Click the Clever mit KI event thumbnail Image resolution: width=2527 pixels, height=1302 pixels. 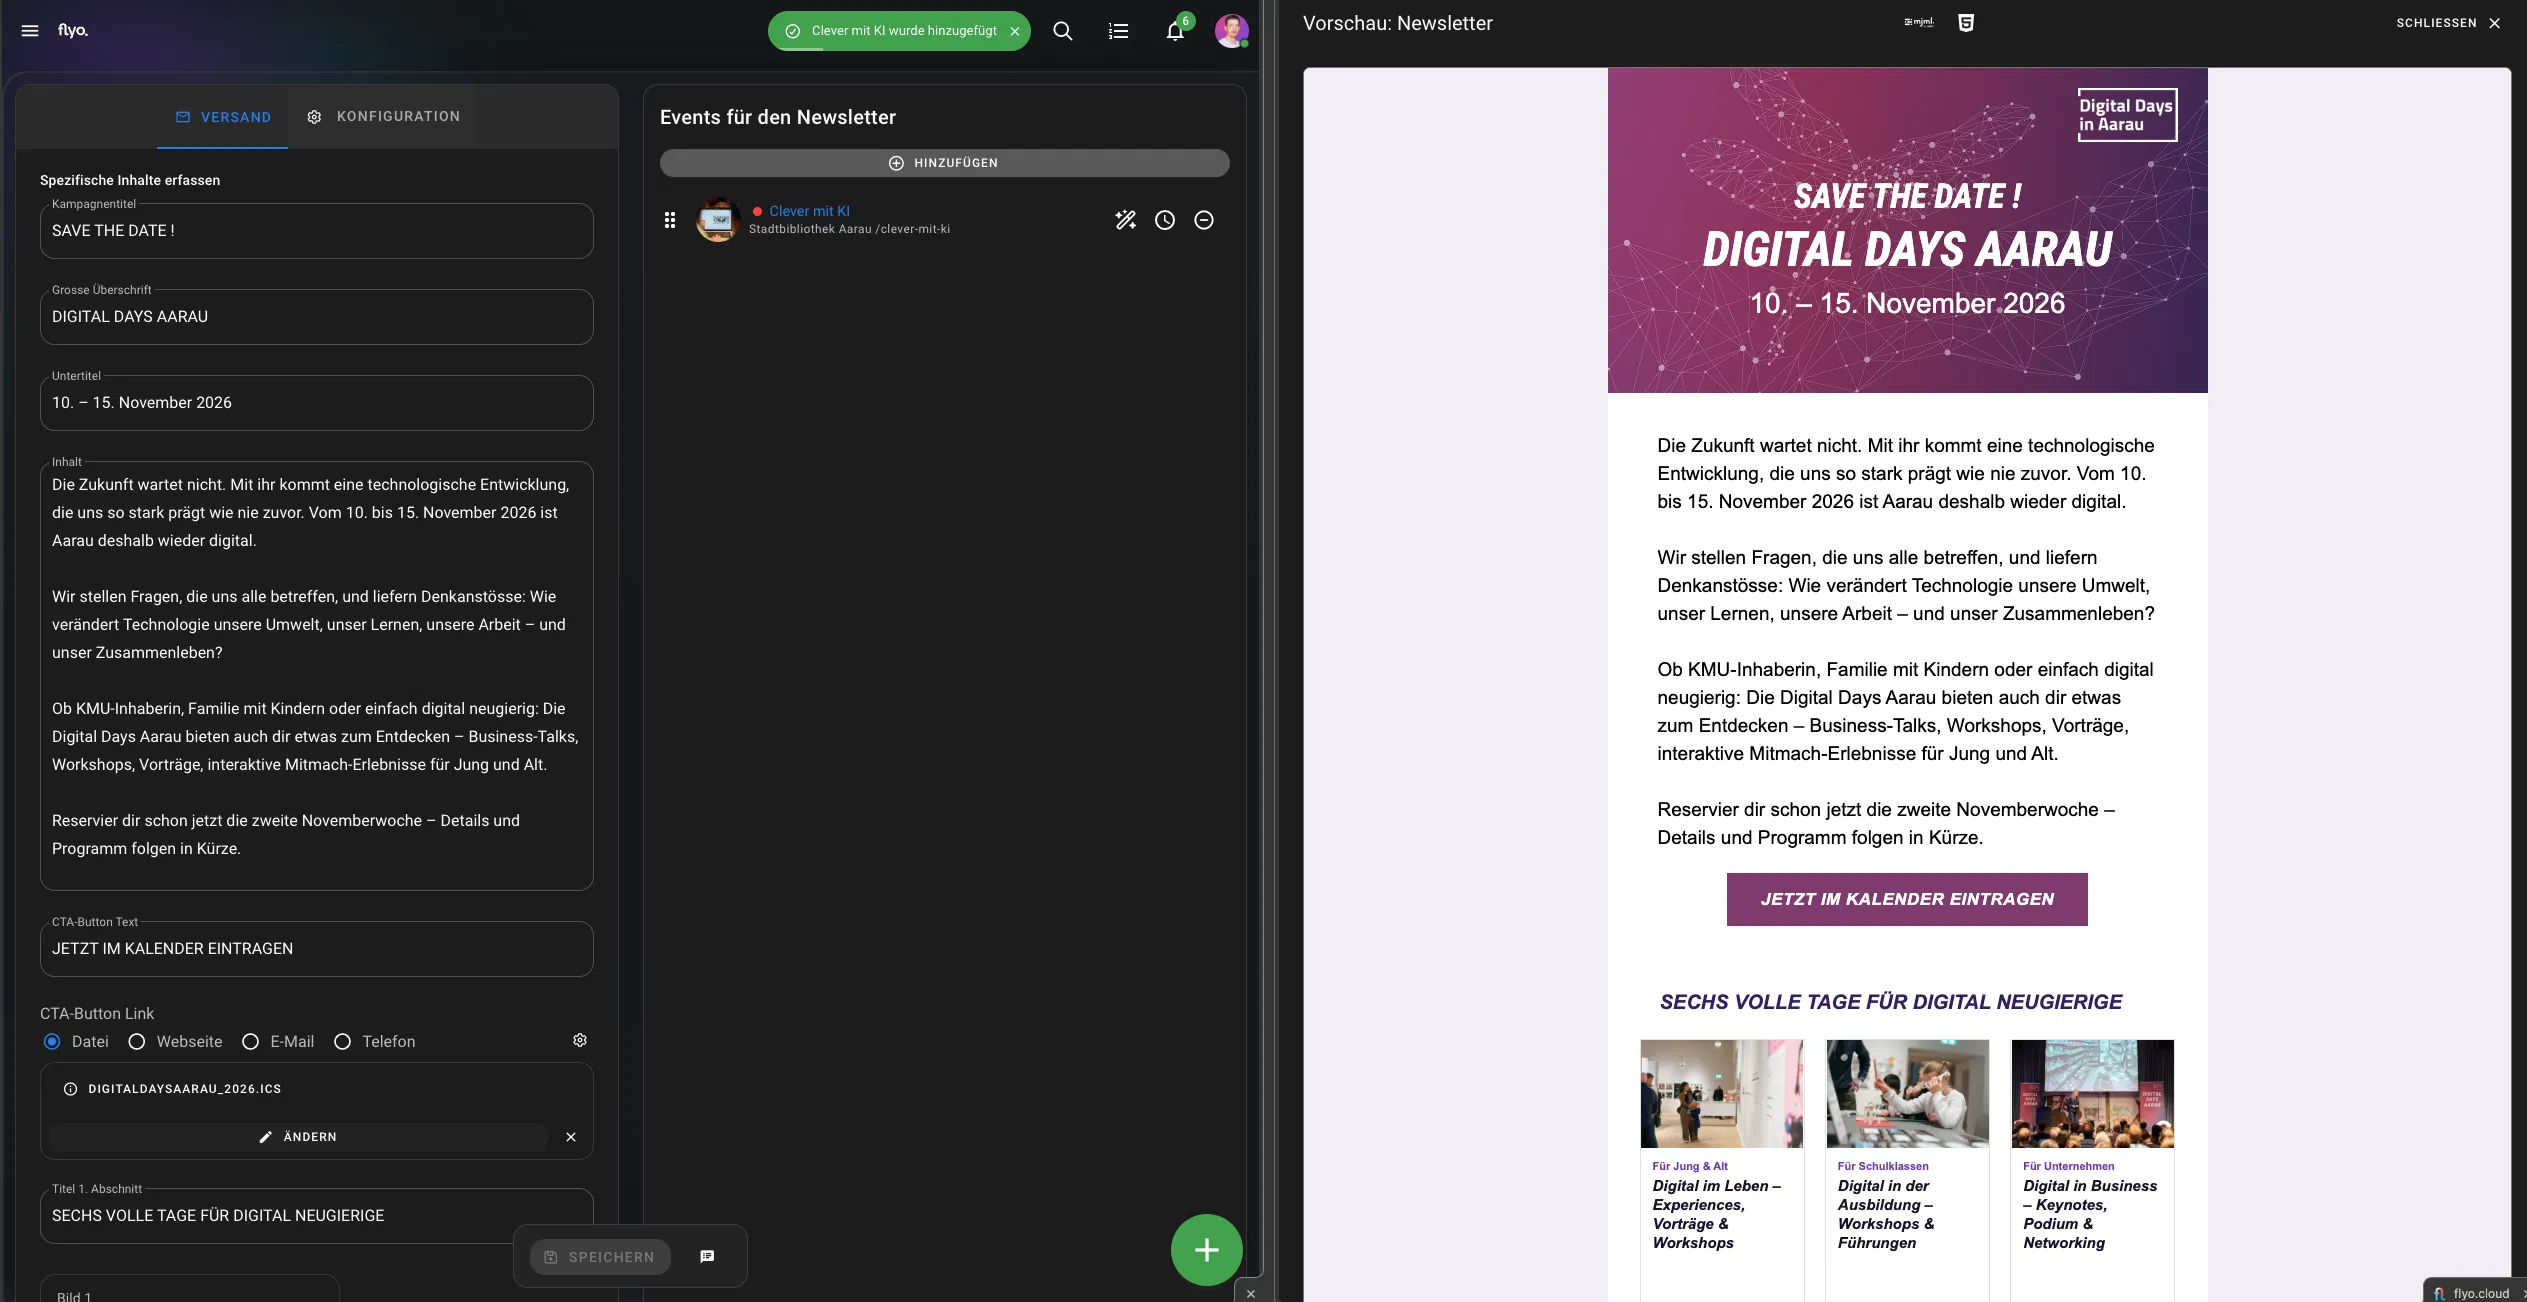pos(718,220)
